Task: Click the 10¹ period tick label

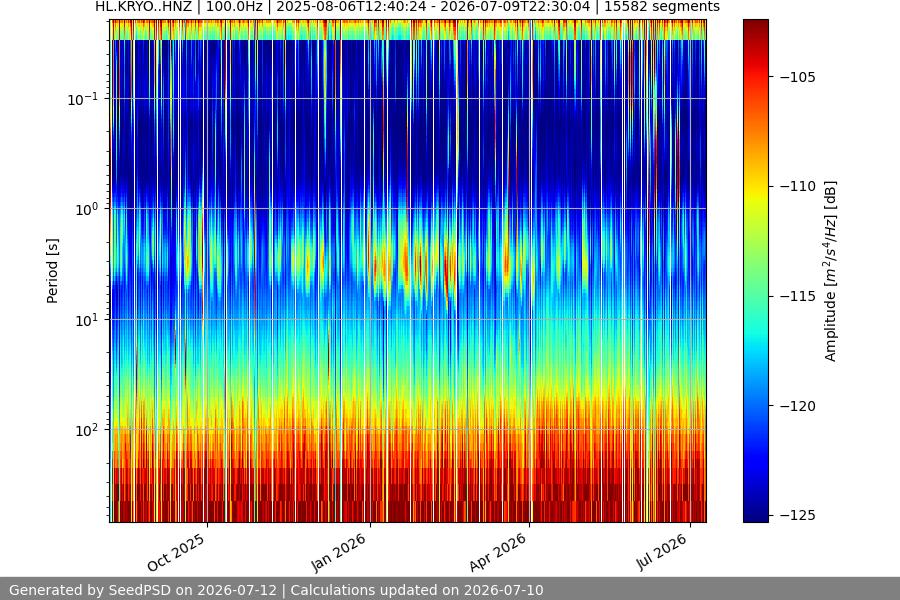Action: (86, 320)
